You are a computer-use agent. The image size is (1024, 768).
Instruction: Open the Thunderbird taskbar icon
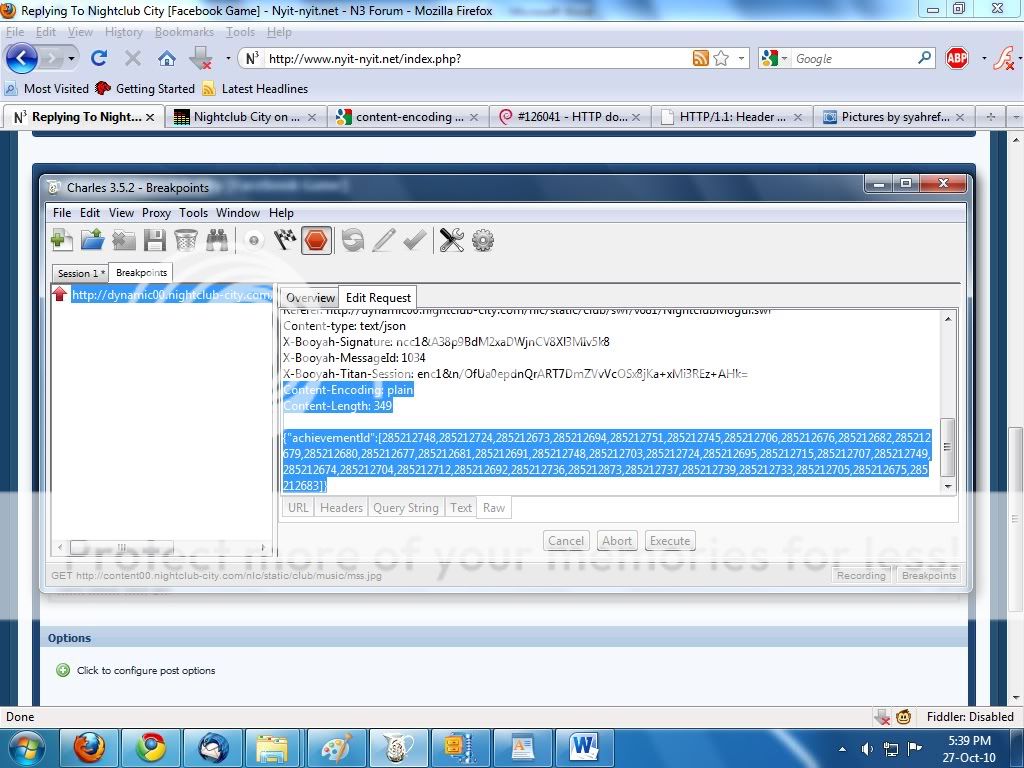(x=212, y=748)
